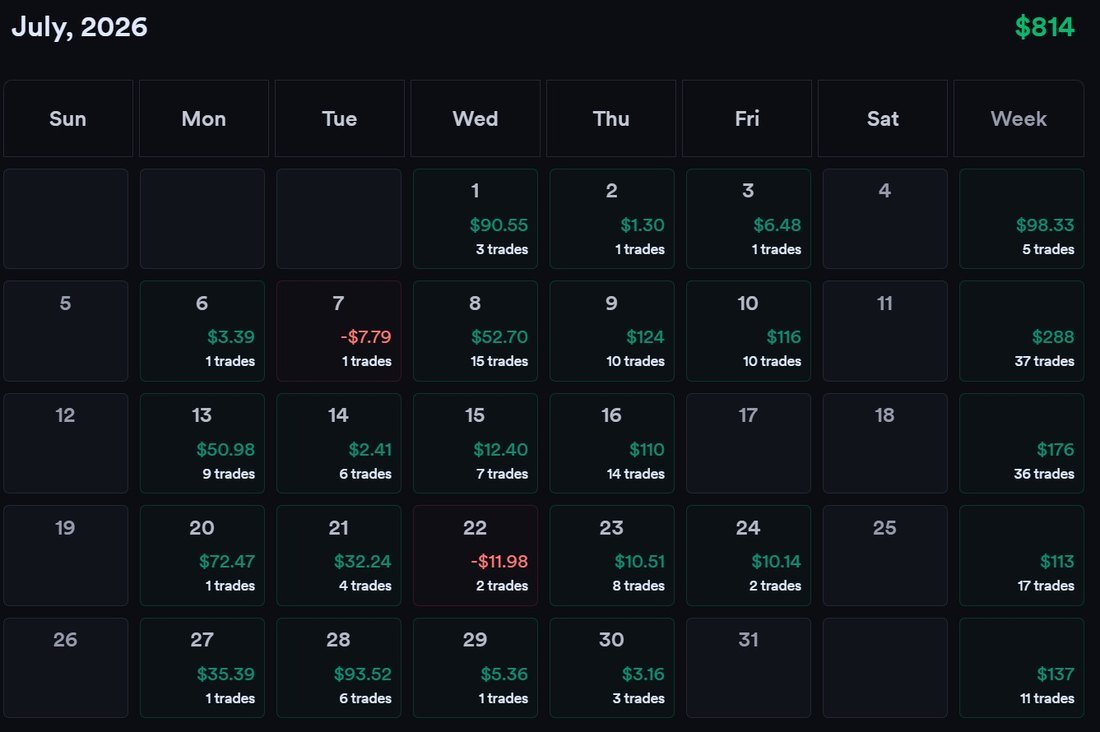View July 9 showing $124 profit
This screenshot has width=1100, height=732.
612,331
